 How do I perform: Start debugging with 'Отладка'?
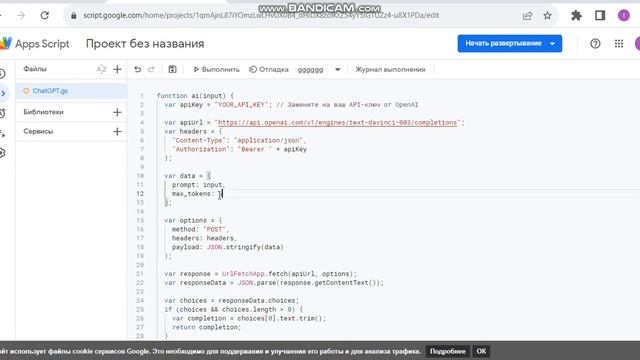coord(269,69)
